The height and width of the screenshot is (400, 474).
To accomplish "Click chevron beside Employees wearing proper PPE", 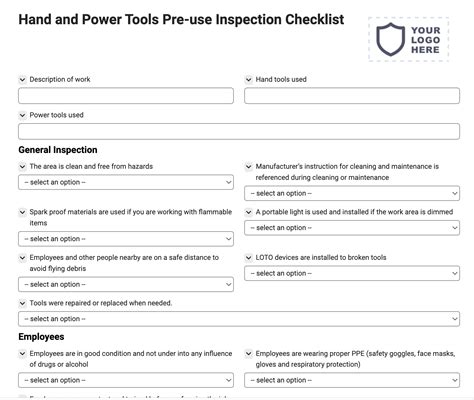I will 248,354.
